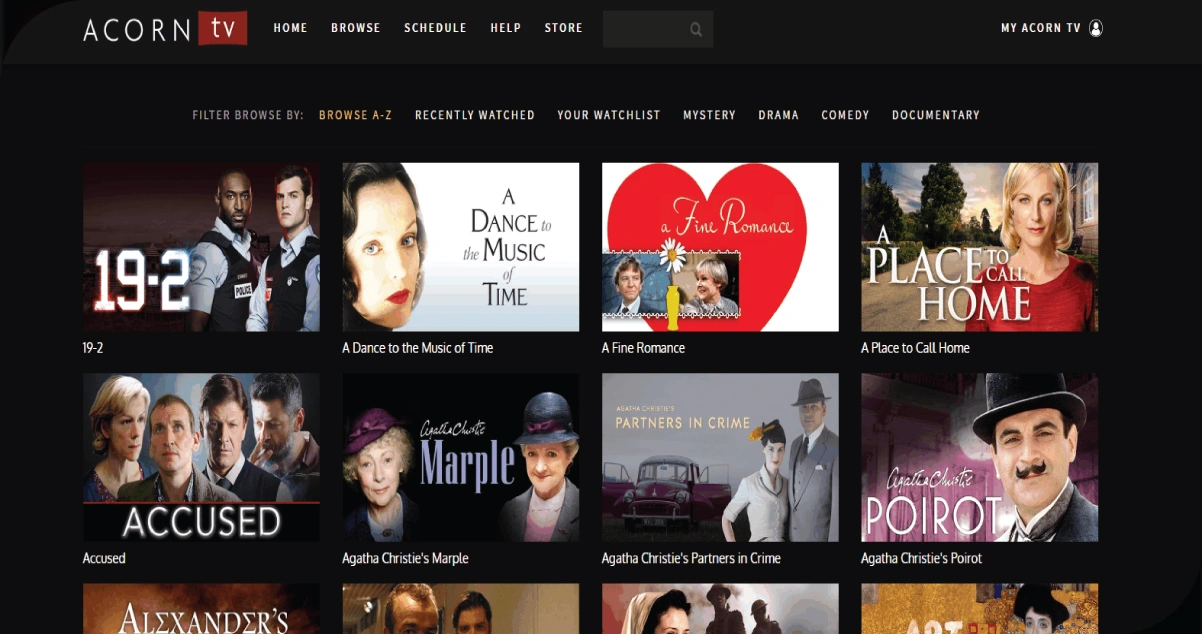Open the My Acorn TV profile icon
Viewport: 1202px width, 634px height.
point(1096,28)
